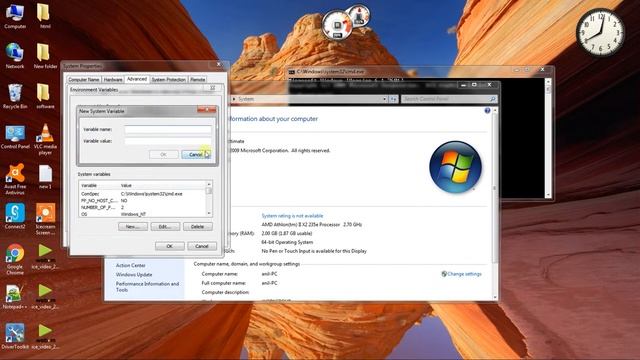Open Action Center link
640x360 pixels.
[131, 265]
